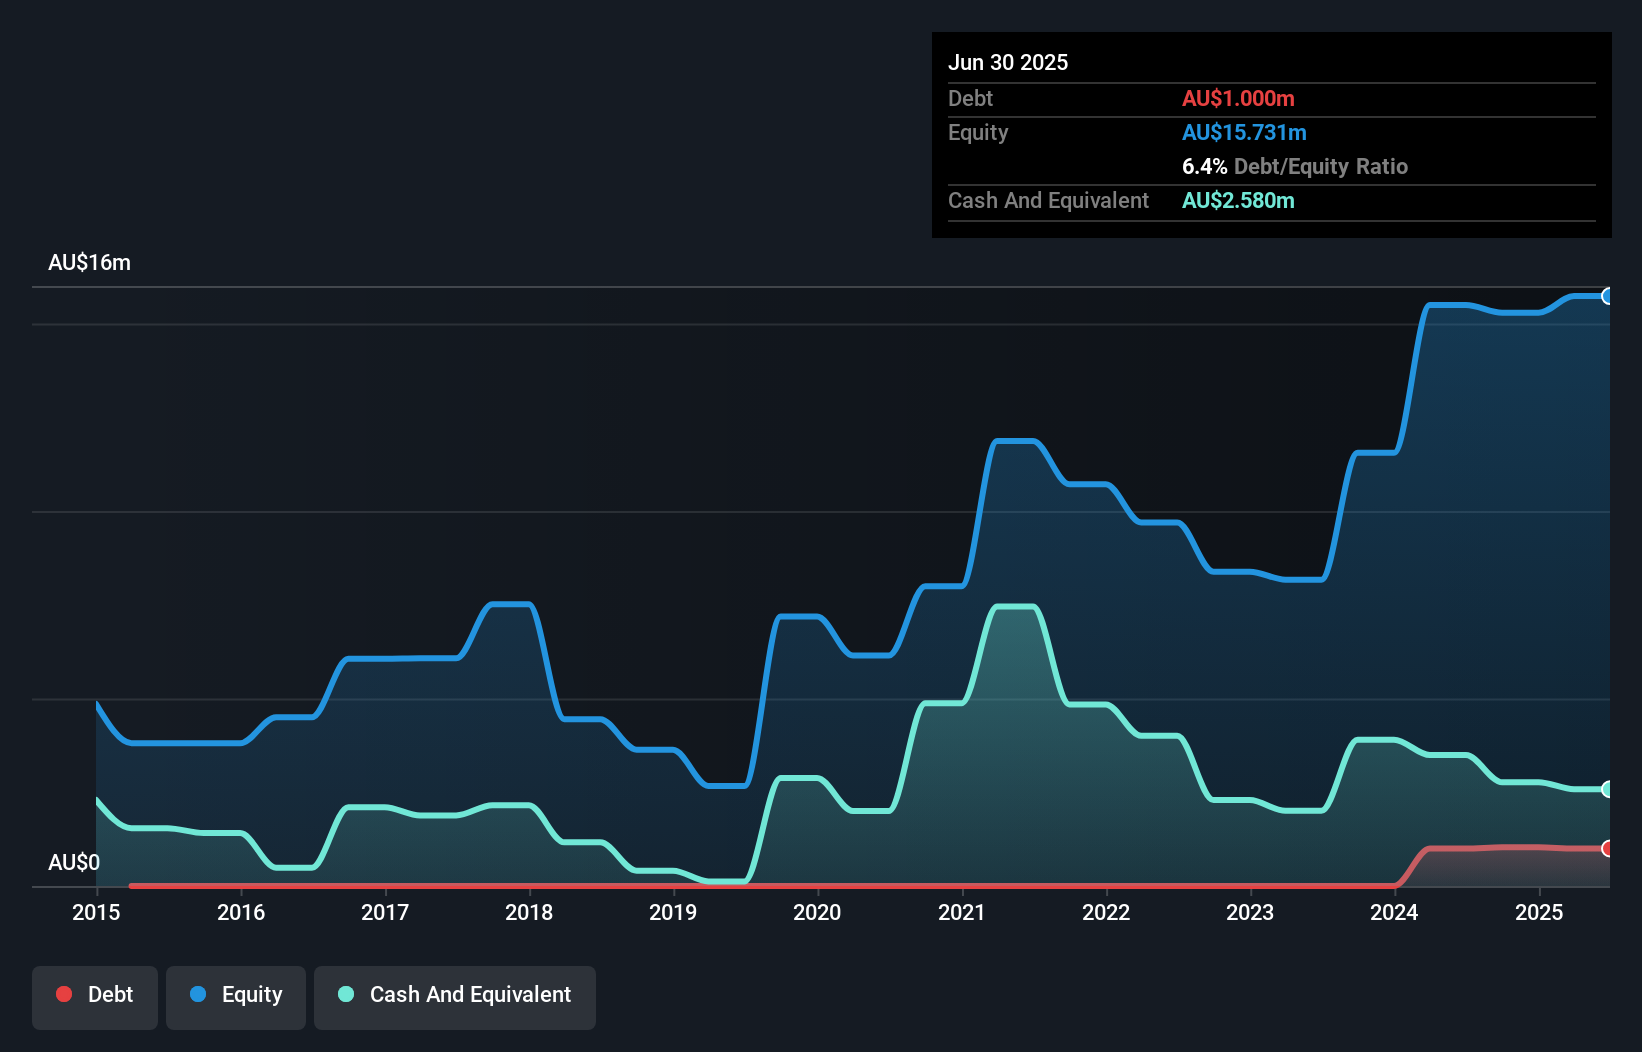Toggle the Equity legend series
The image size is (1642, 1052).
[x=236, y=995]
